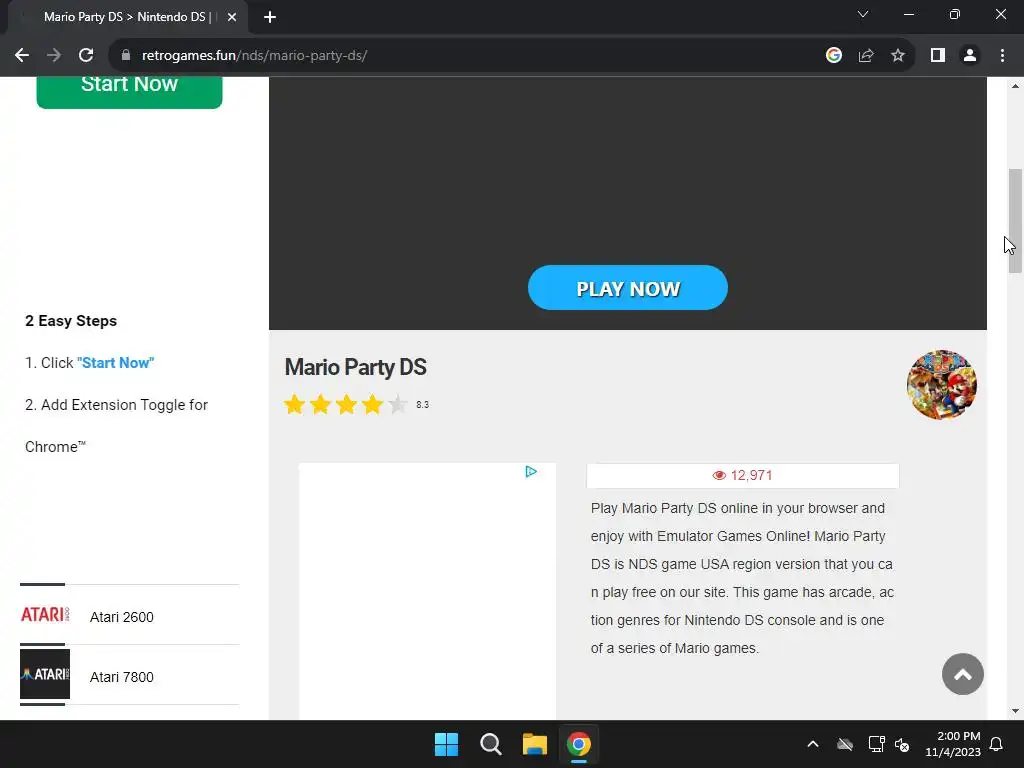Follow the "Start Now" link in steps
Viewport: 1024px width, 768px height.
click(x=116, y=362)
